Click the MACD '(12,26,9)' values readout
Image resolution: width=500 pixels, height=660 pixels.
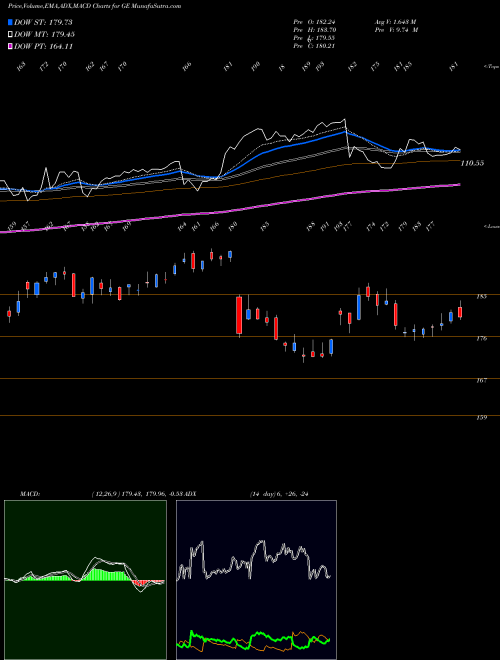[x=136, y=494]
